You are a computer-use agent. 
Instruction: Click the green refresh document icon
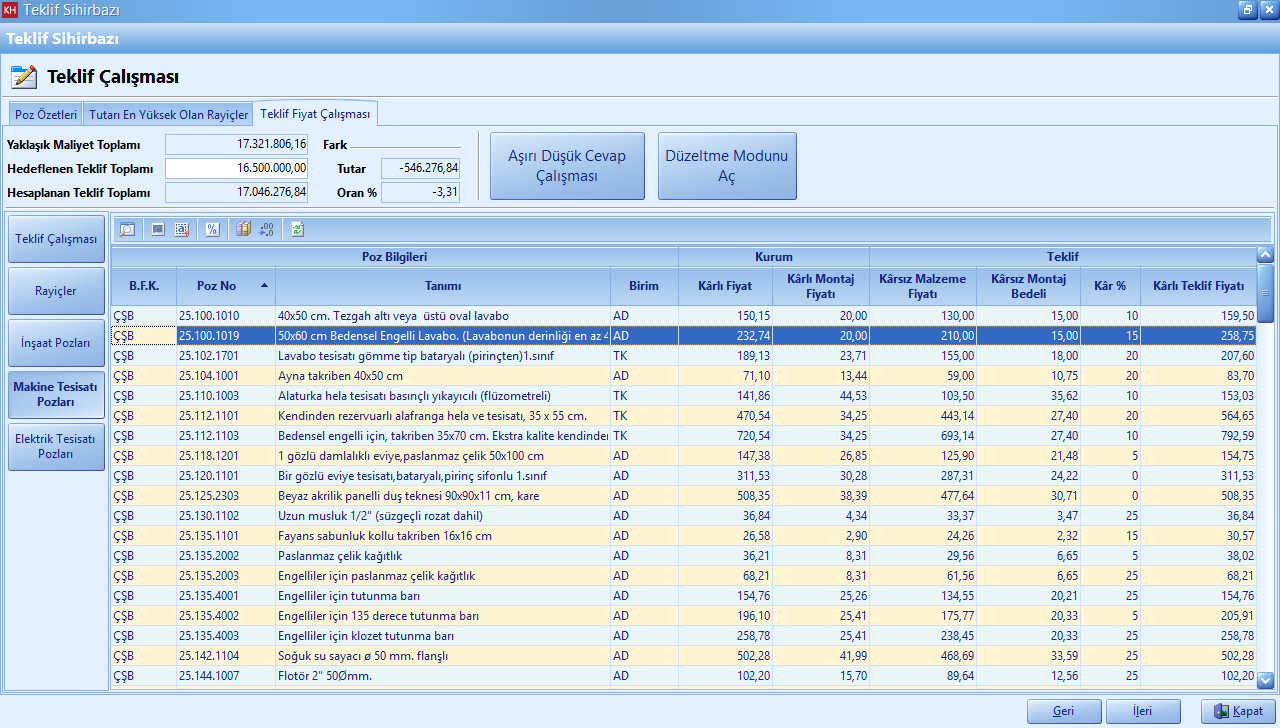(297, 229)
